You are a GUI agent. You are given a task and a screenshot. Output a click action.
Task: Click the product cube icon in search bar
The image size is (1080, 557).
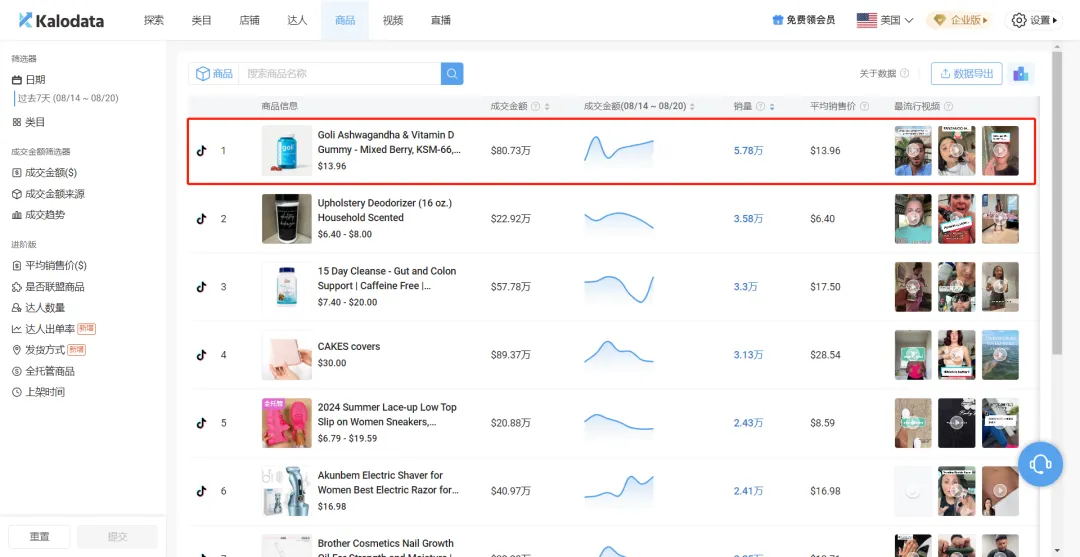click(202, 74)
